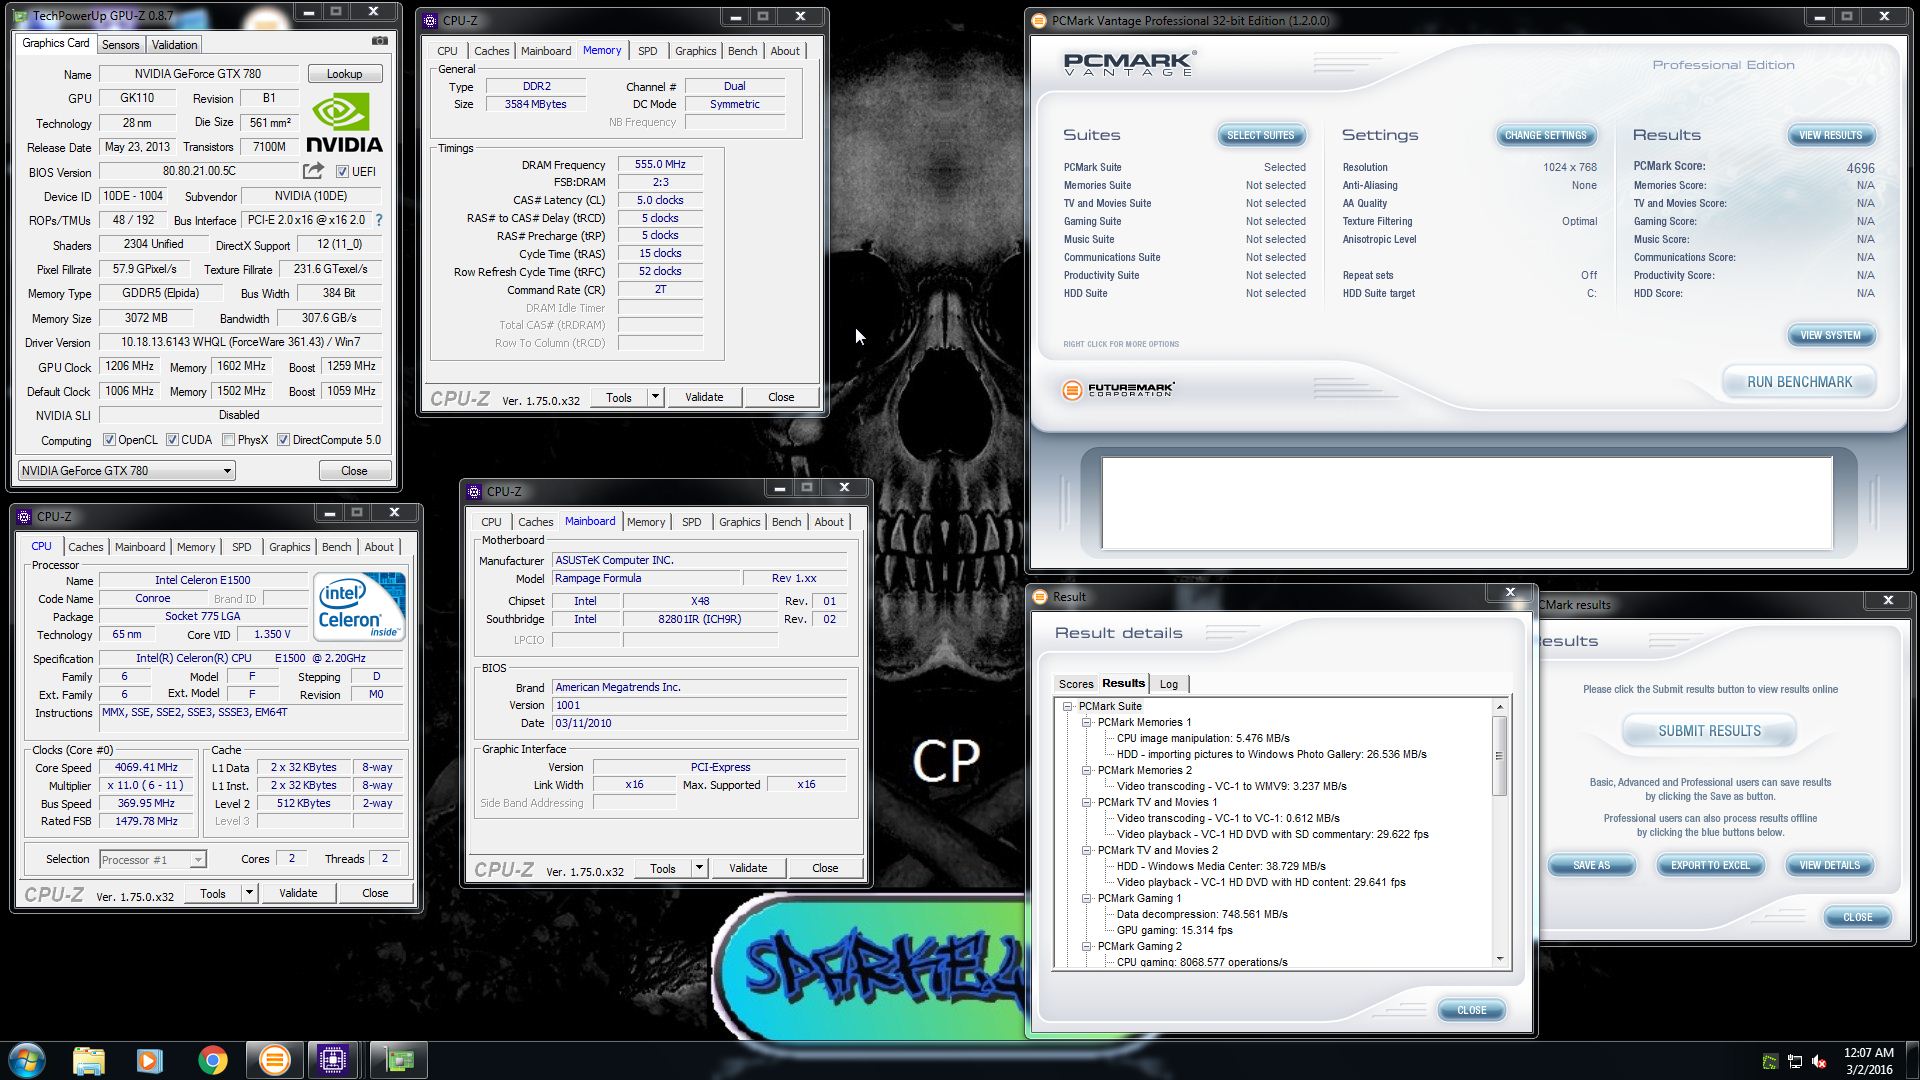Open the NVIDIA GeForce GTX 780 dropdown
Image resolution: width=1920 pixels, height=1080 pixels.
click(x=126, y=470)
